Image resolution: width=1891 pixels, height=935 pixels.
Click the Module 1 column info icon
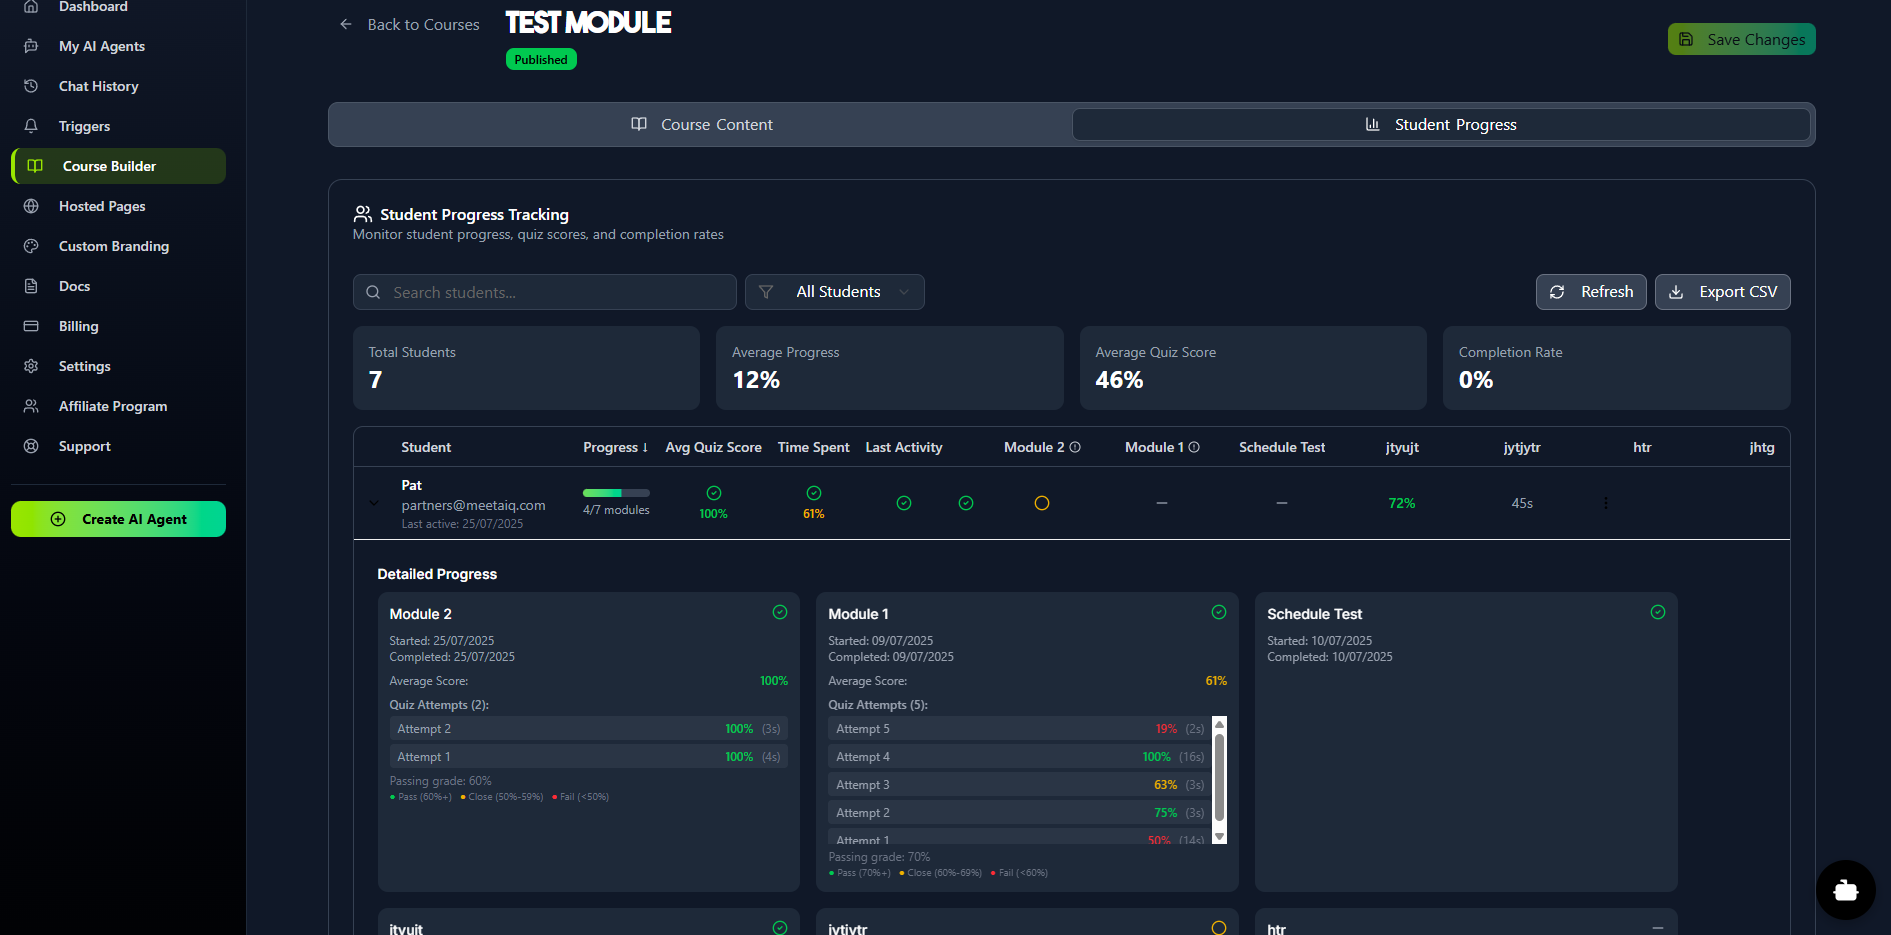pos(1194,447)
